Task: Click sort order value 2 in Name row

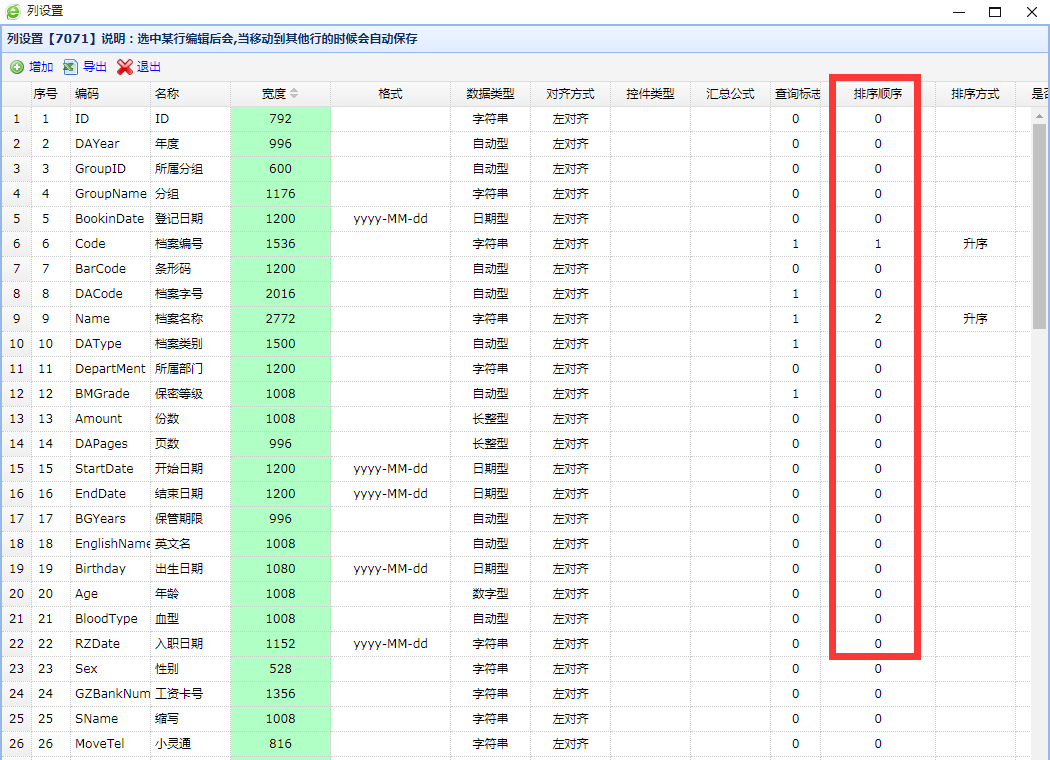Action: point(878,319)
